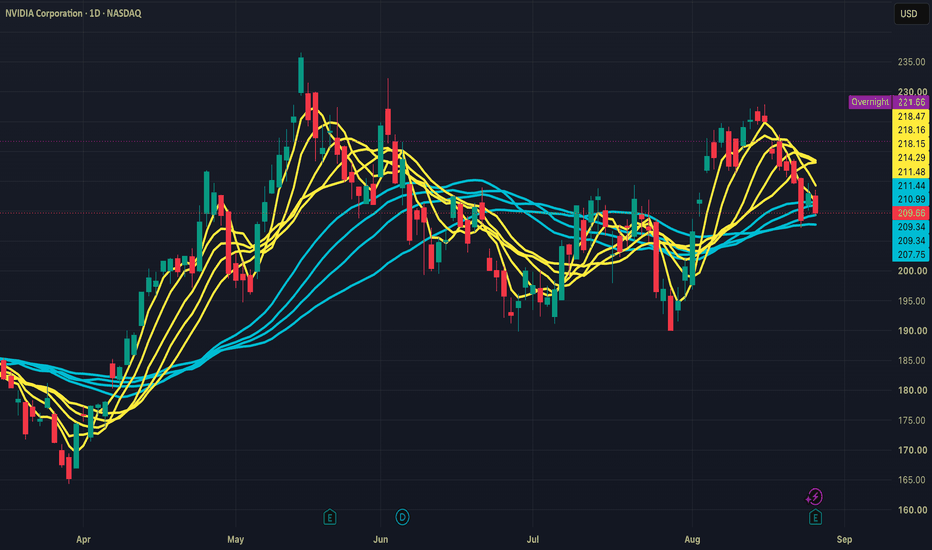The width and height of the screenshot is (932, 550).
Task: Select the Overnight price label
Action: 870,102
